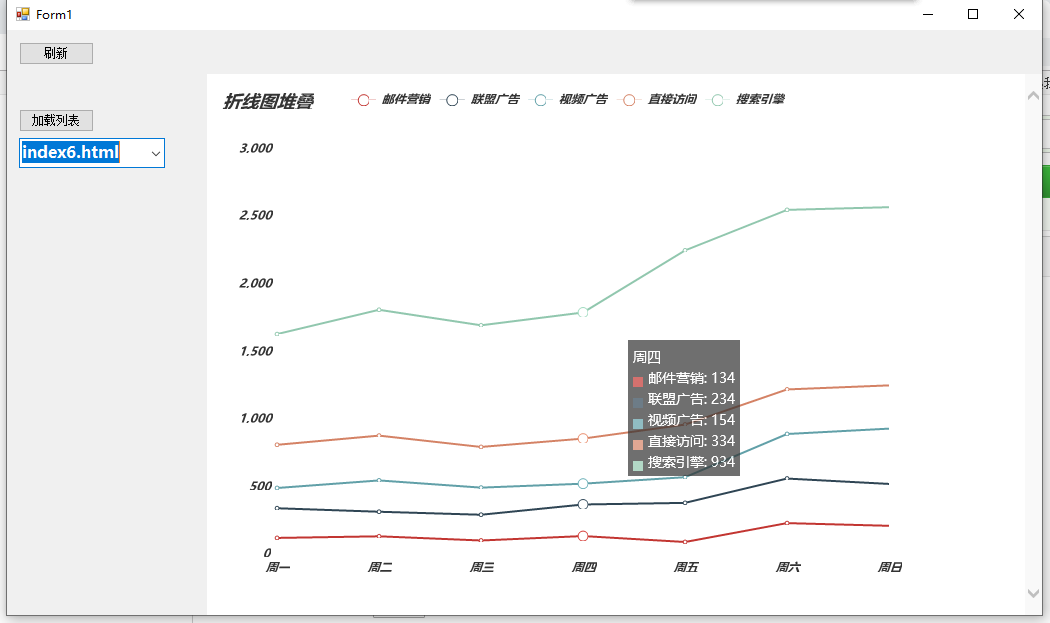
Task: Click the 邮件营销 data point on 周四
Action: (x=583, y=536)
